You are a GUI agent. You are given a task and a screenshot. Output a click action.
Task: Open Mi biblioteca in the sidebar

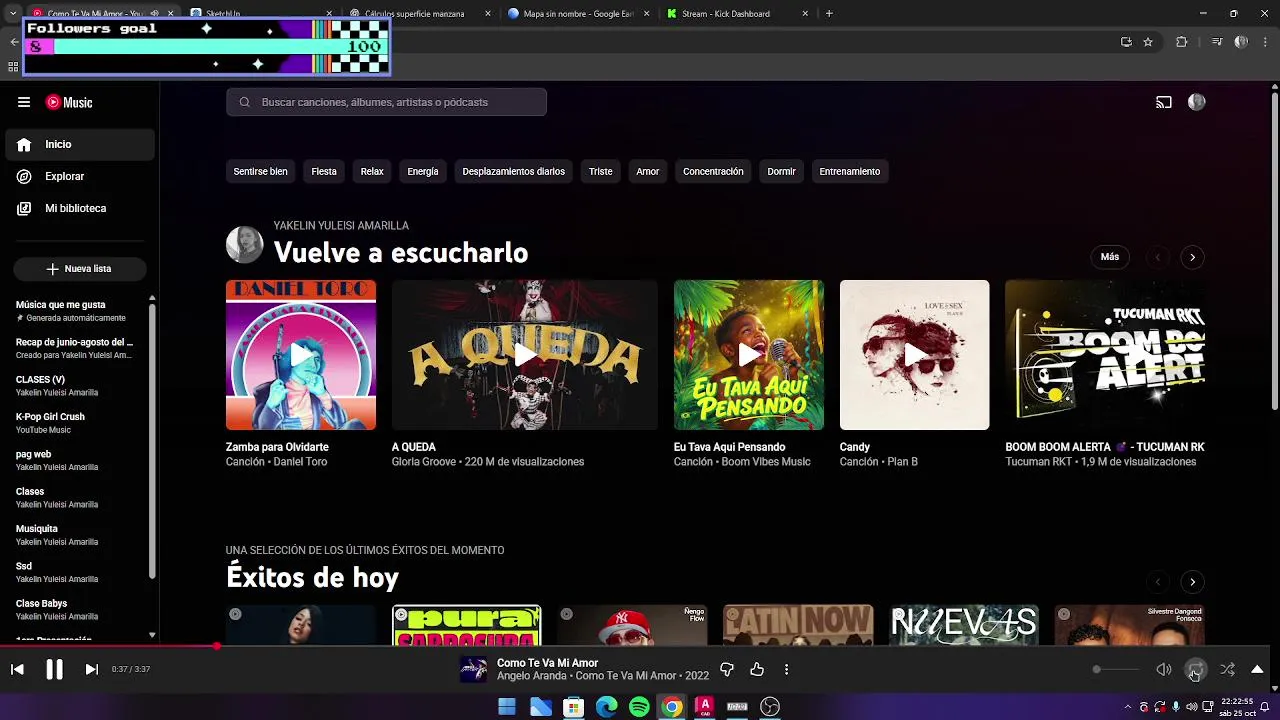click(x=80, y=208)
